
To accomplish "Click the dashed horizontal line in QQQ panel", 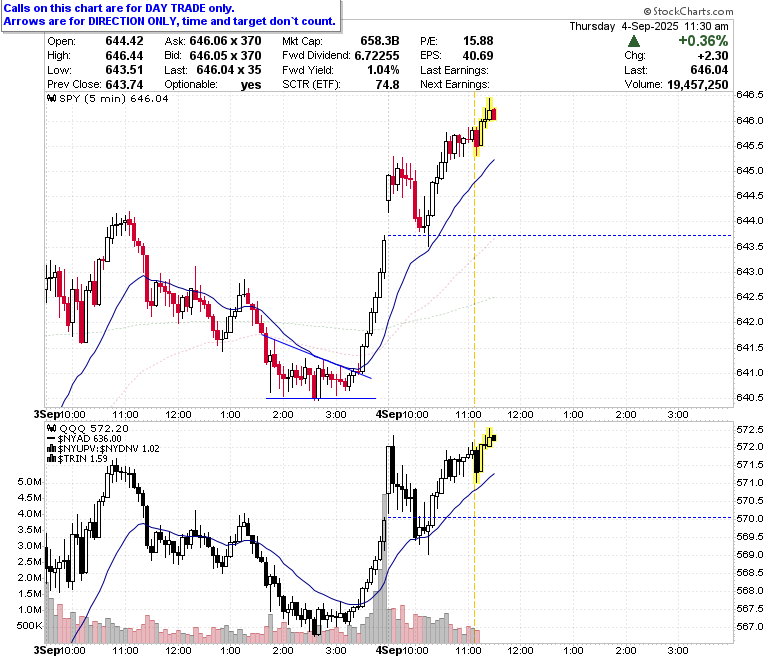I will point(559,518).
